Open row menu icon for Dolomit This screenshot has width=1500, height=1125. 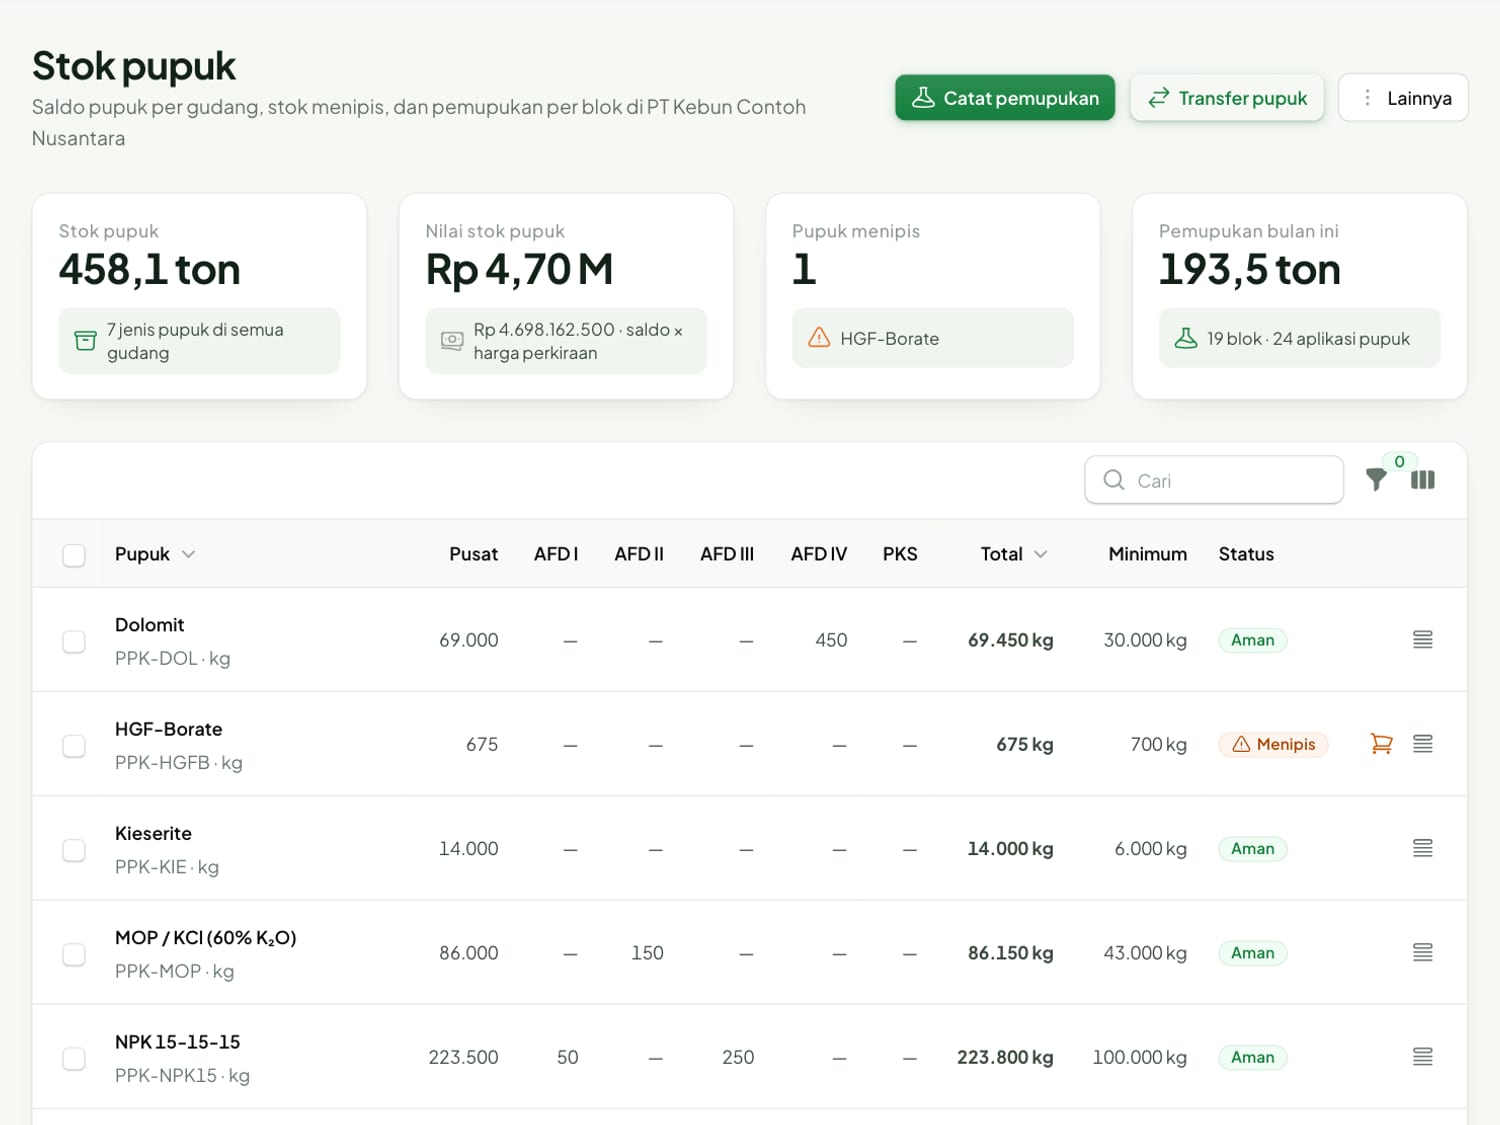coord(1423,640)
